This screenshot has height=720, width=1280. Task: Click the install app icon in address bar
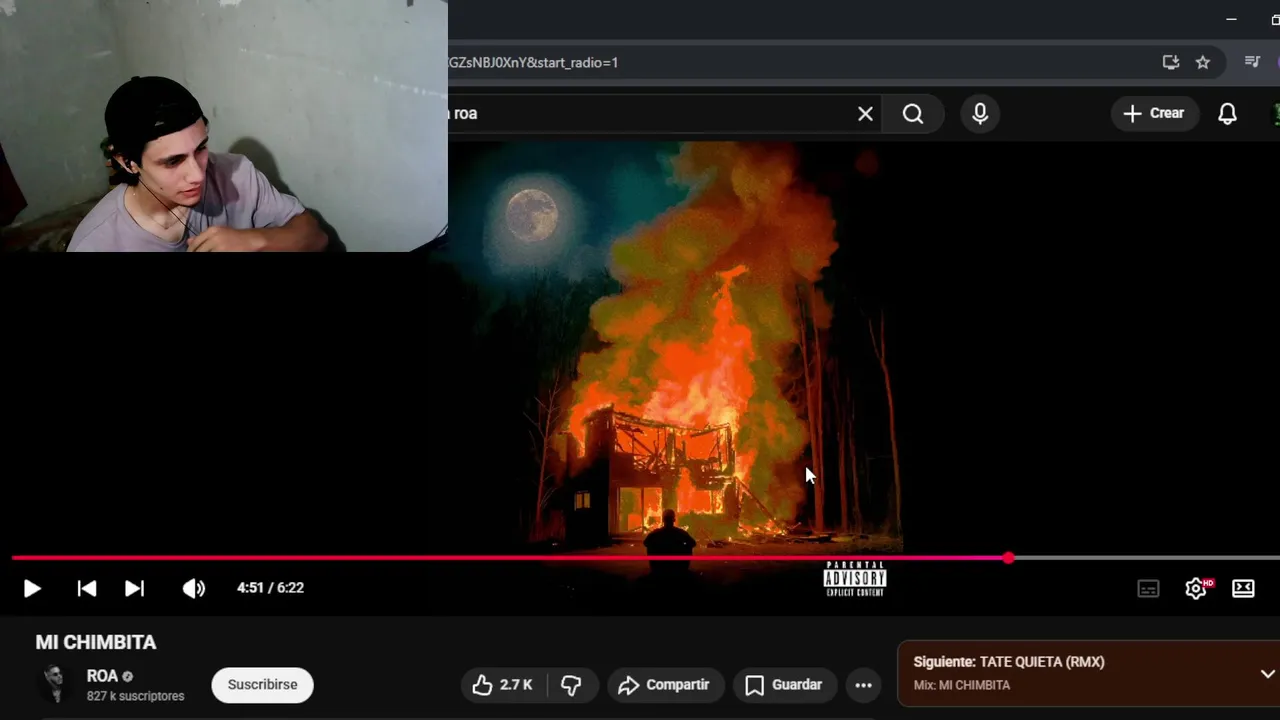[x=1171, y=62]
